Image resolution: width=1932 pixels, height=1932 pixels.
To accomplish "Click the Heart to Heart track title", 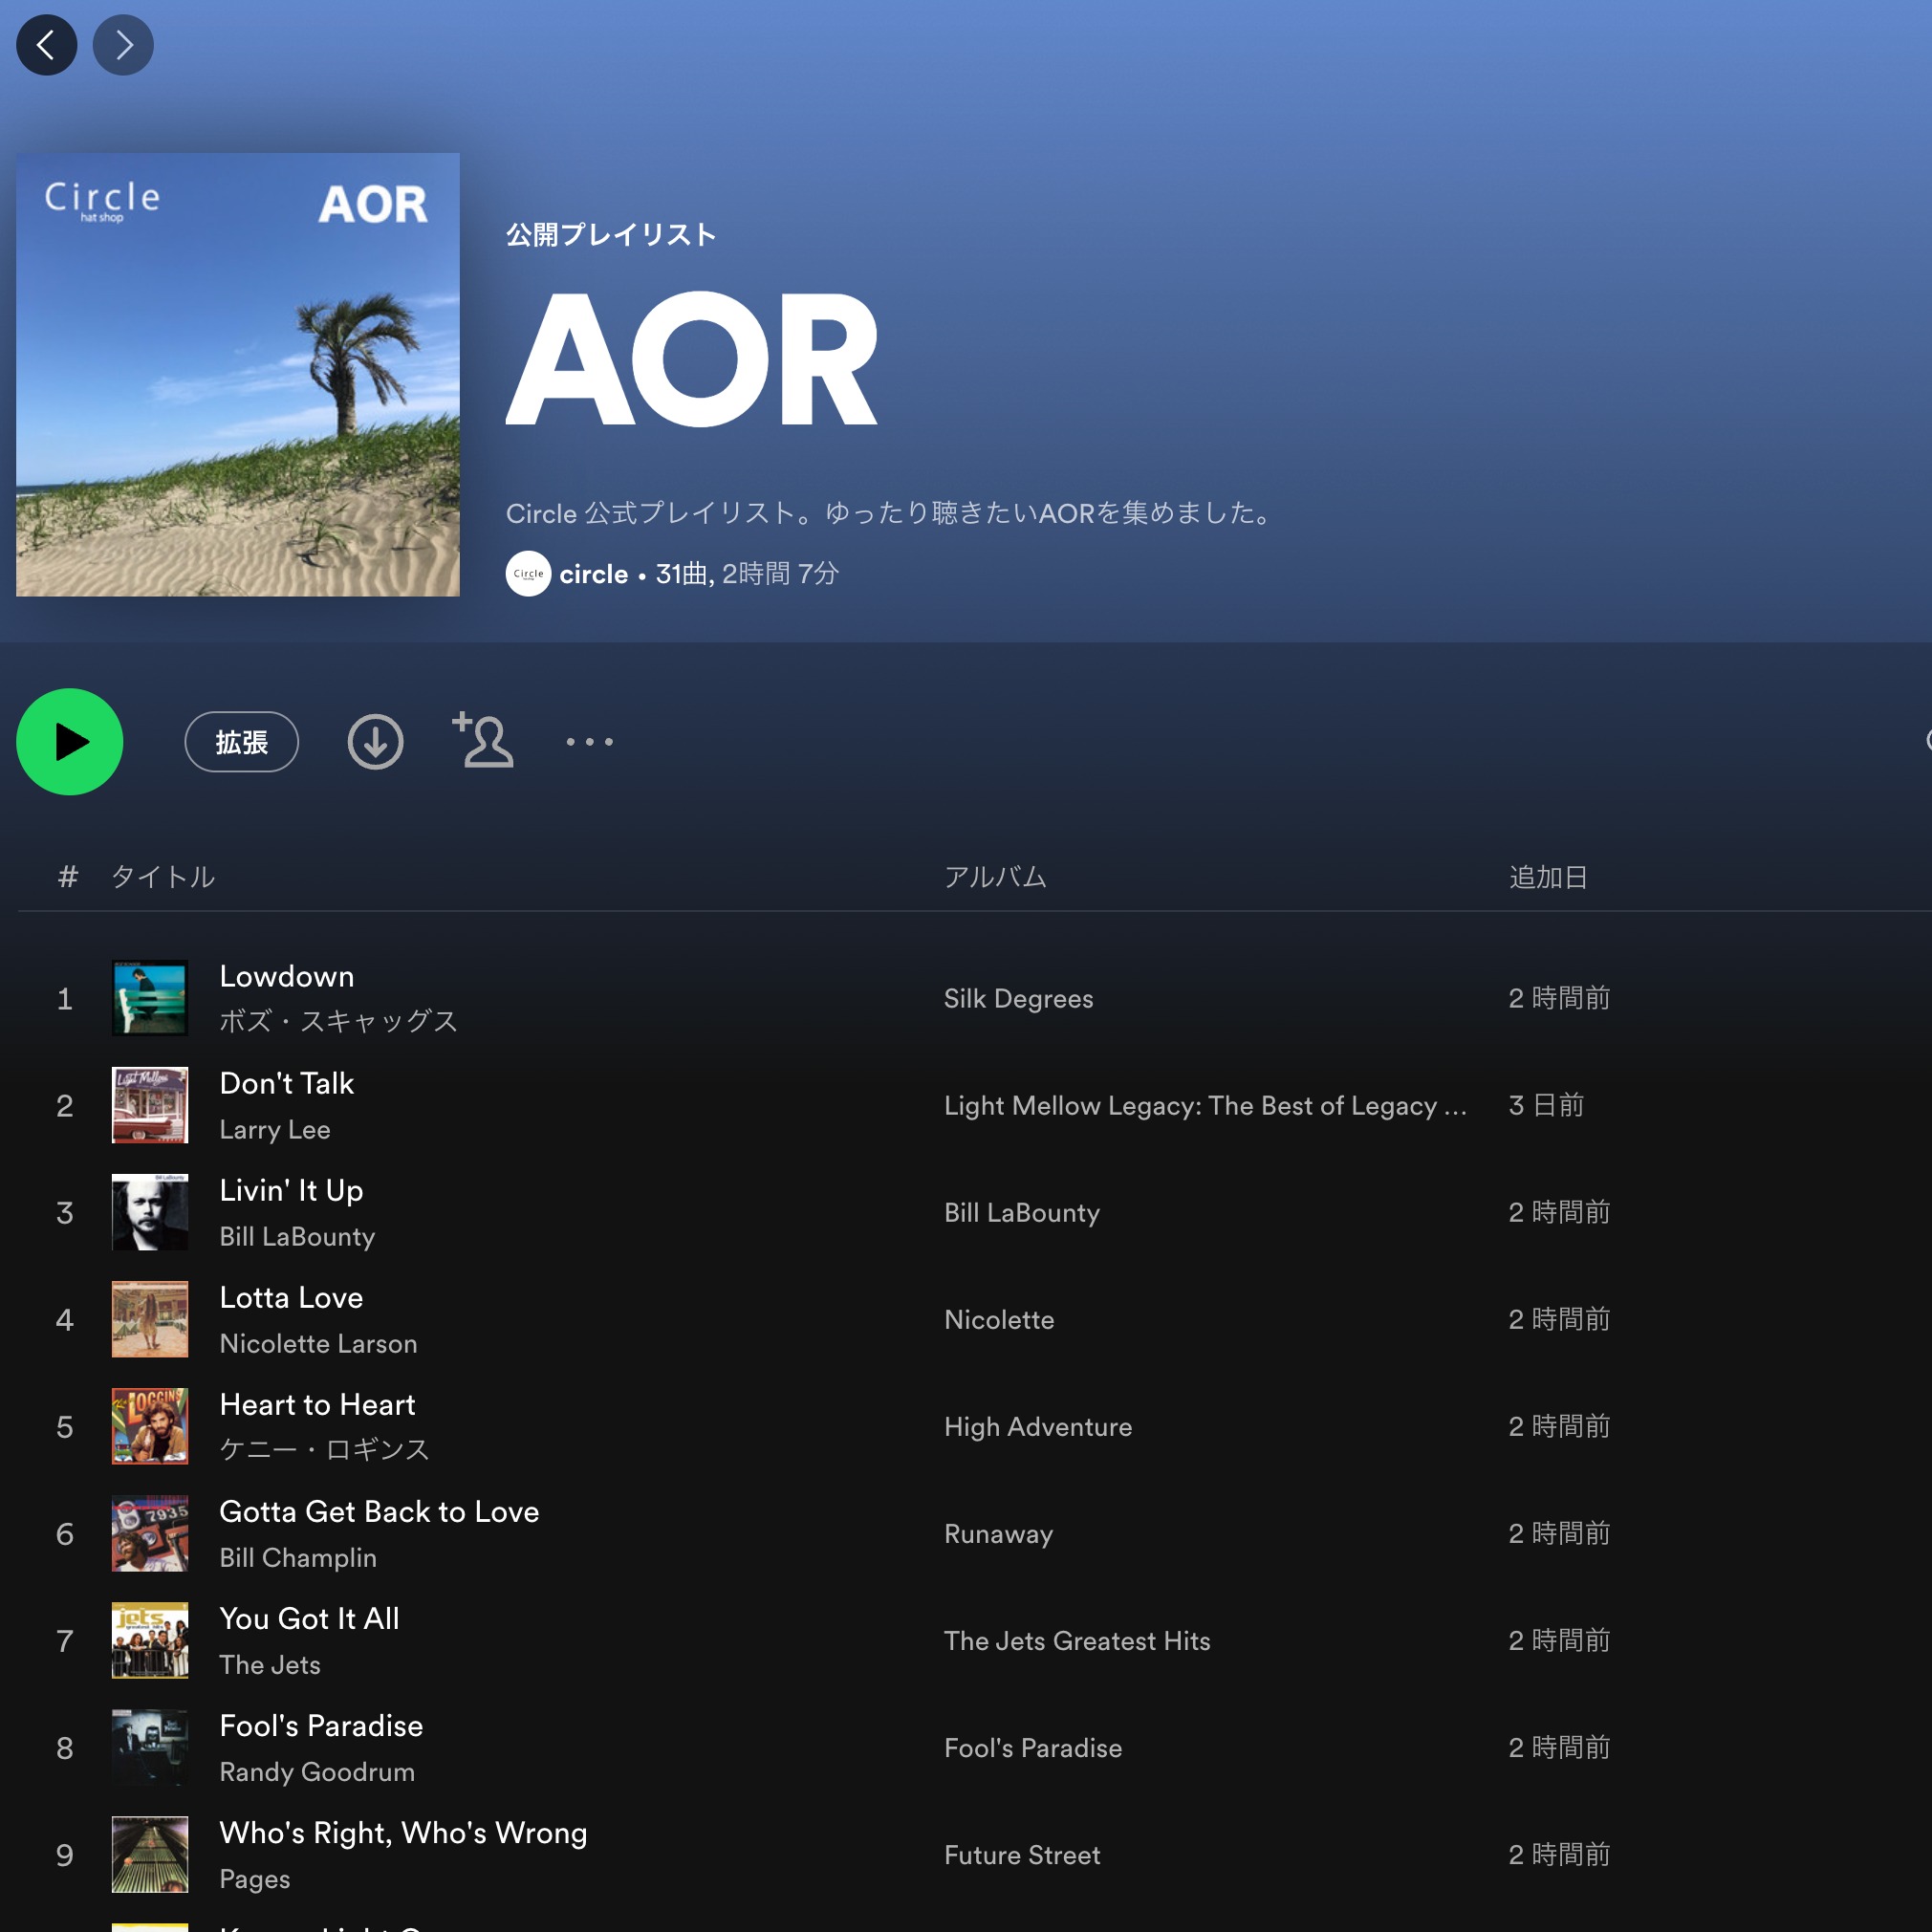I will pyautogui.click(x=317, y=1404).
